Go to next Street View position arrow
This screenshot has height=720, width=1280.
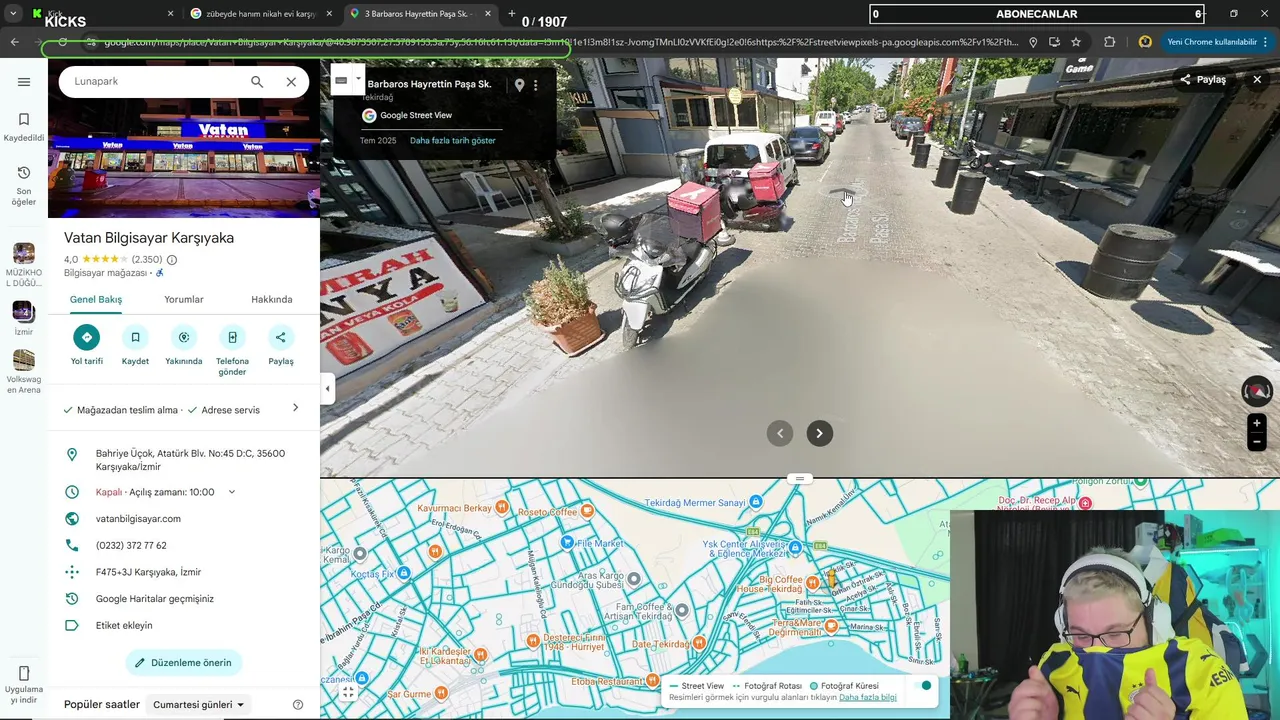(x=819, y=433)
